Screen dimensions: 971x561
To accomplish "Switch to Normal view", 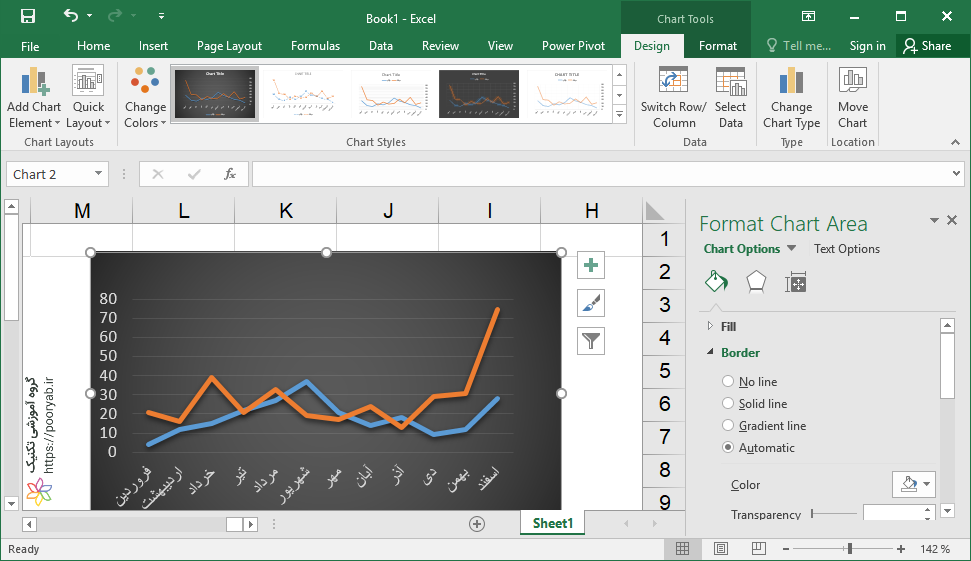I will click(x=682, y=549).
